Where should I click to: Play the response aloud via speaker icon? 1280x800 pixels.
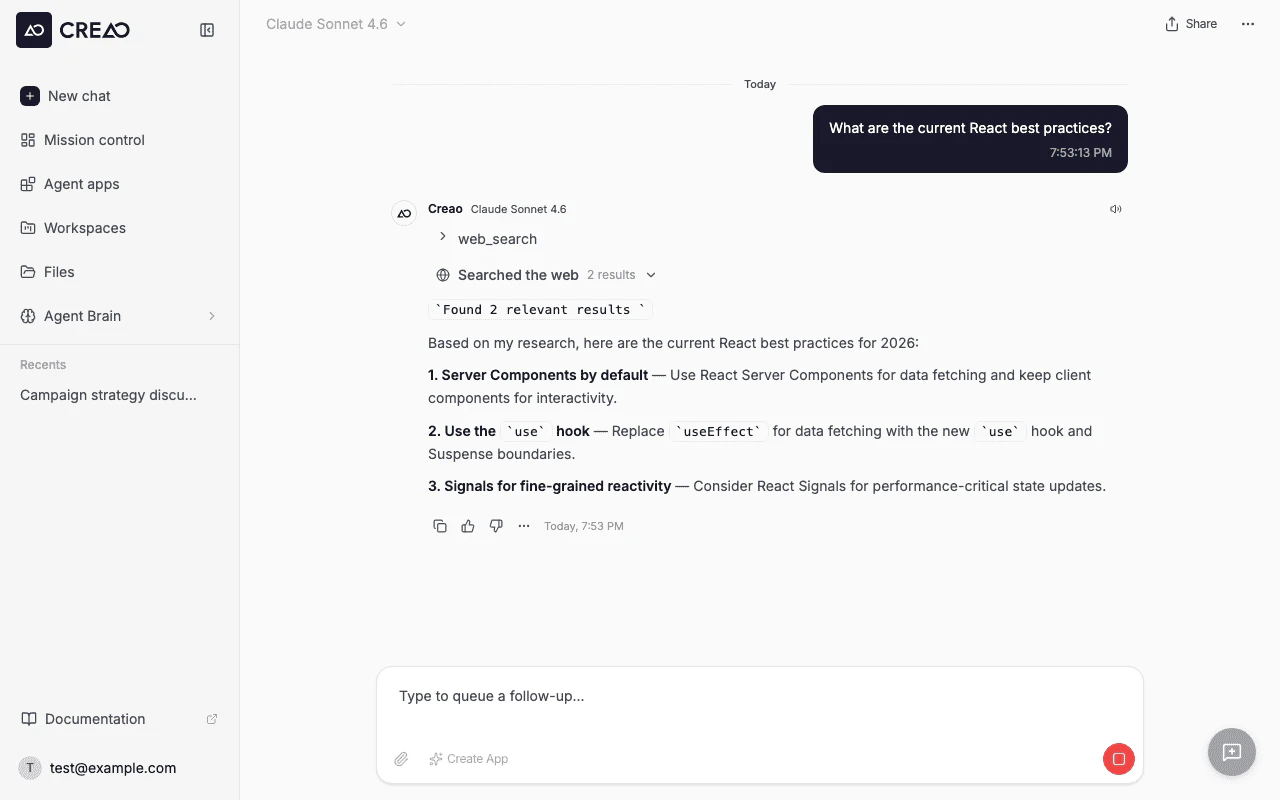click(1115, 208)
